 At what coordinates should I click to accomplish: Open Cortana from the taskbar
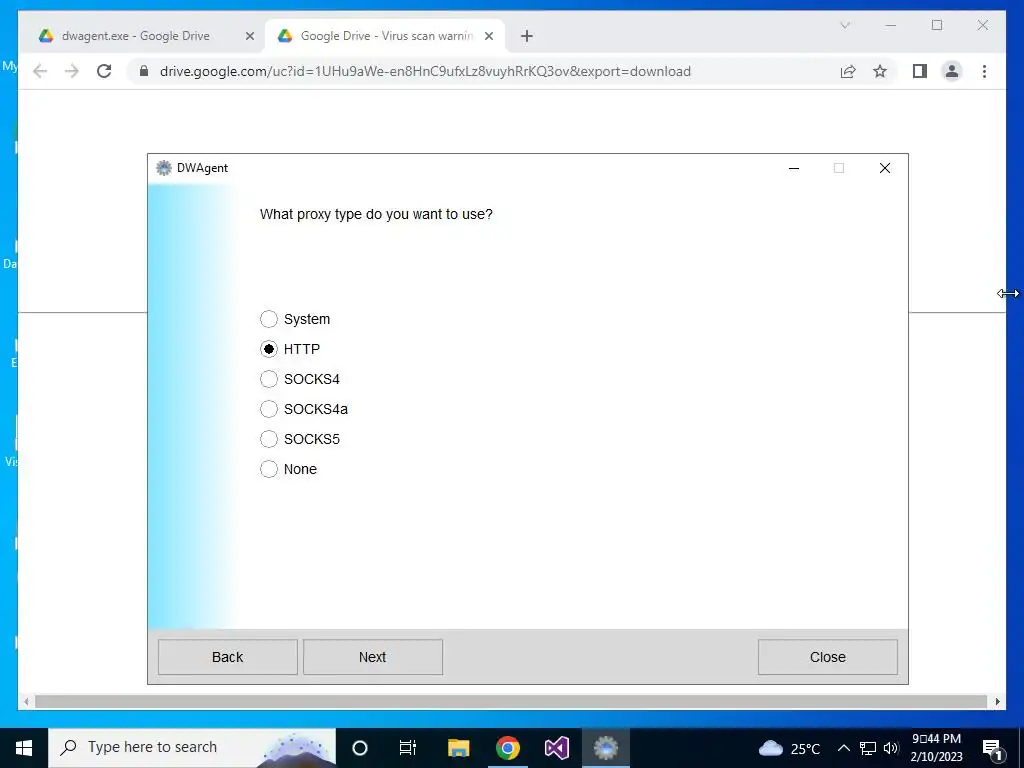360,748
